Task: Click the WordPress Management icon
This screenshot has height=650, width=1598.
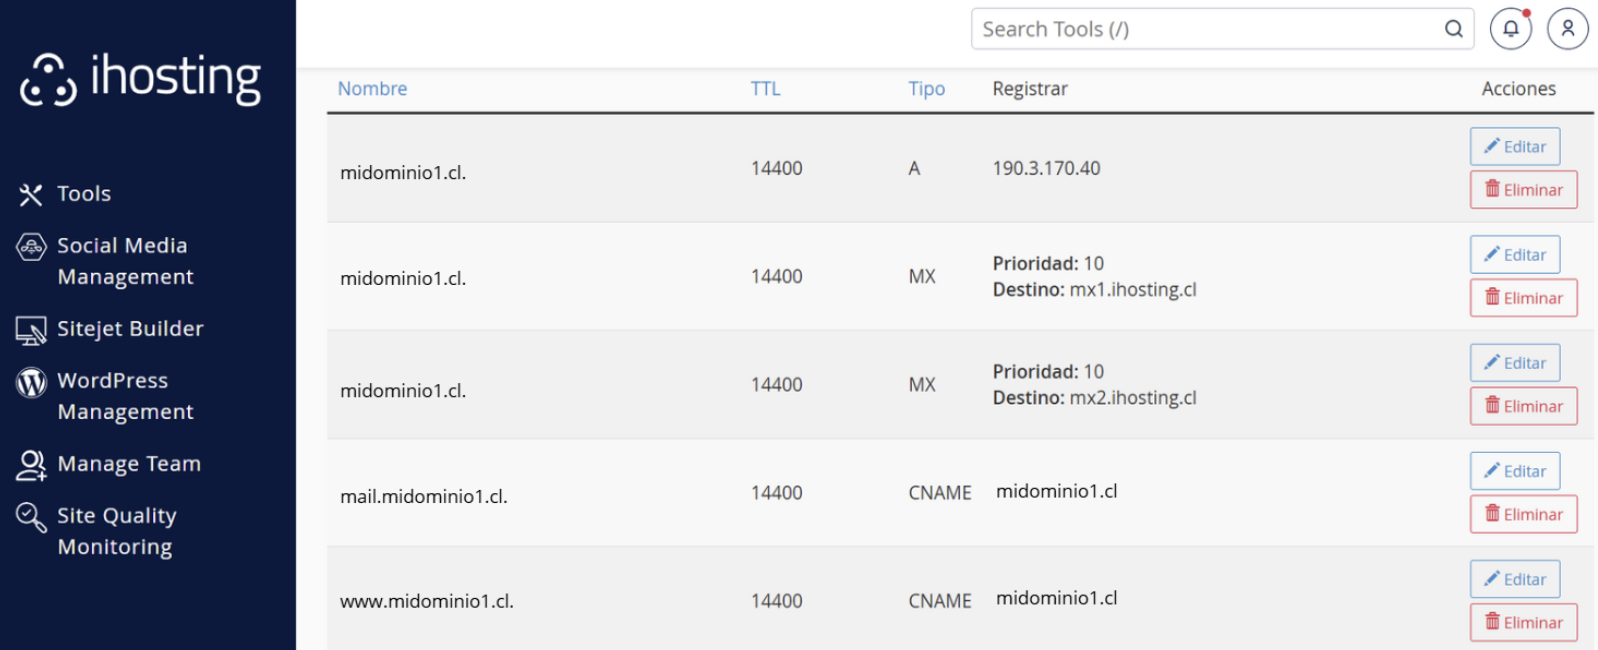Action: click(x=31, y=382)
